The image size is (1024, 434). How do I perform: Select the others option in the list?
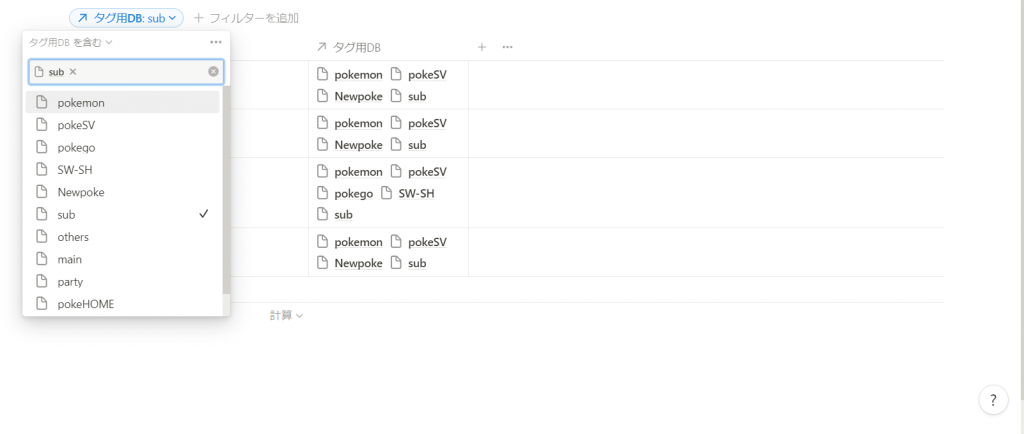click(x=122, y=237)
